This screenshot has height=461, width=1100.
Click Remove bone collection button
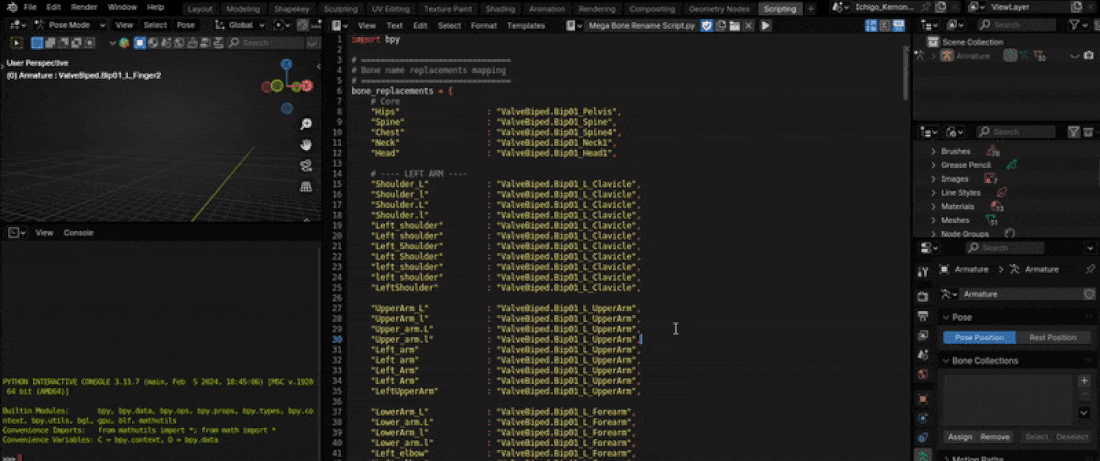click(x=994, y=436)
